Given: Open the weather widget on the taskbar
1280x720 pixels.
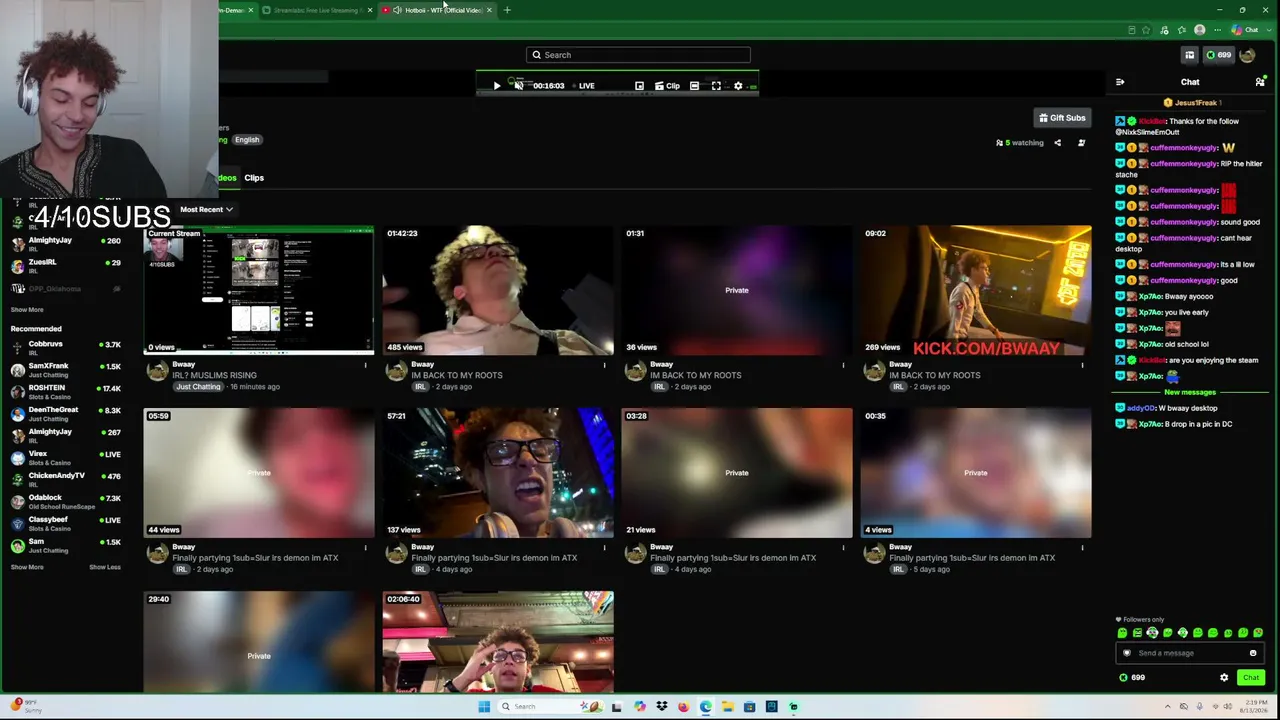Looking at the screenshot, I should pyautogui.click(x=24, y=707).
